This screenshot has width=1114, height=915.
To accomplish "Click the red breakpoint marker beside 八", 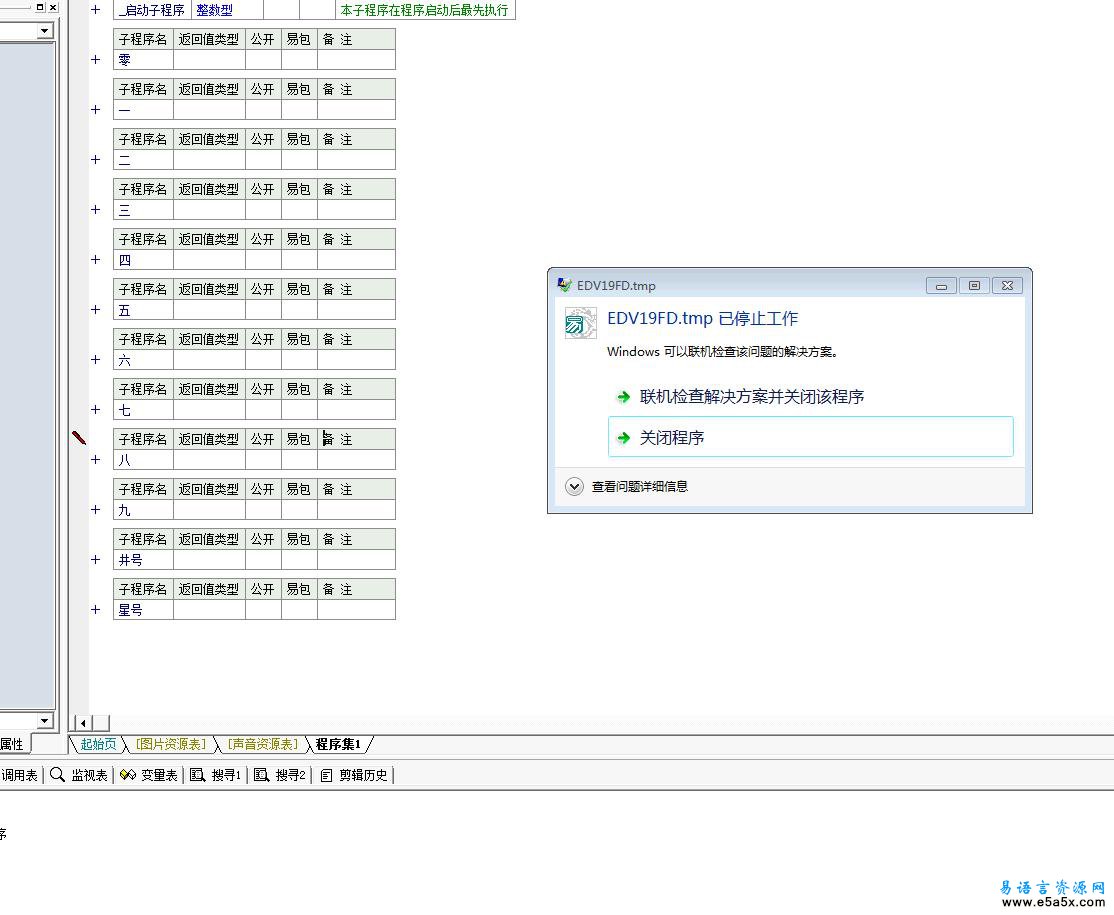I will pos(79,438).
